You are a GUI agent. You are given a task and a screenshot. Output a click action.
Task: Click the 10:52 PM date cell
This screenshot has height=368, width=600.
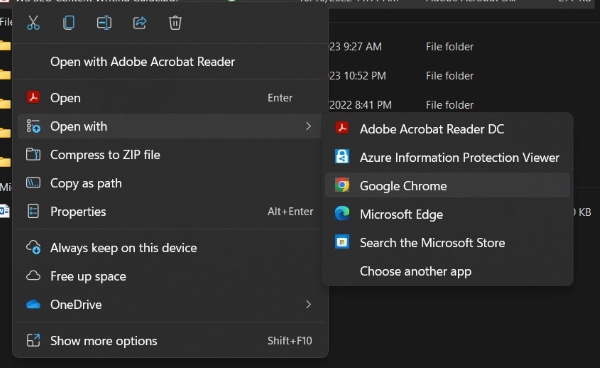tap(358, 76)
